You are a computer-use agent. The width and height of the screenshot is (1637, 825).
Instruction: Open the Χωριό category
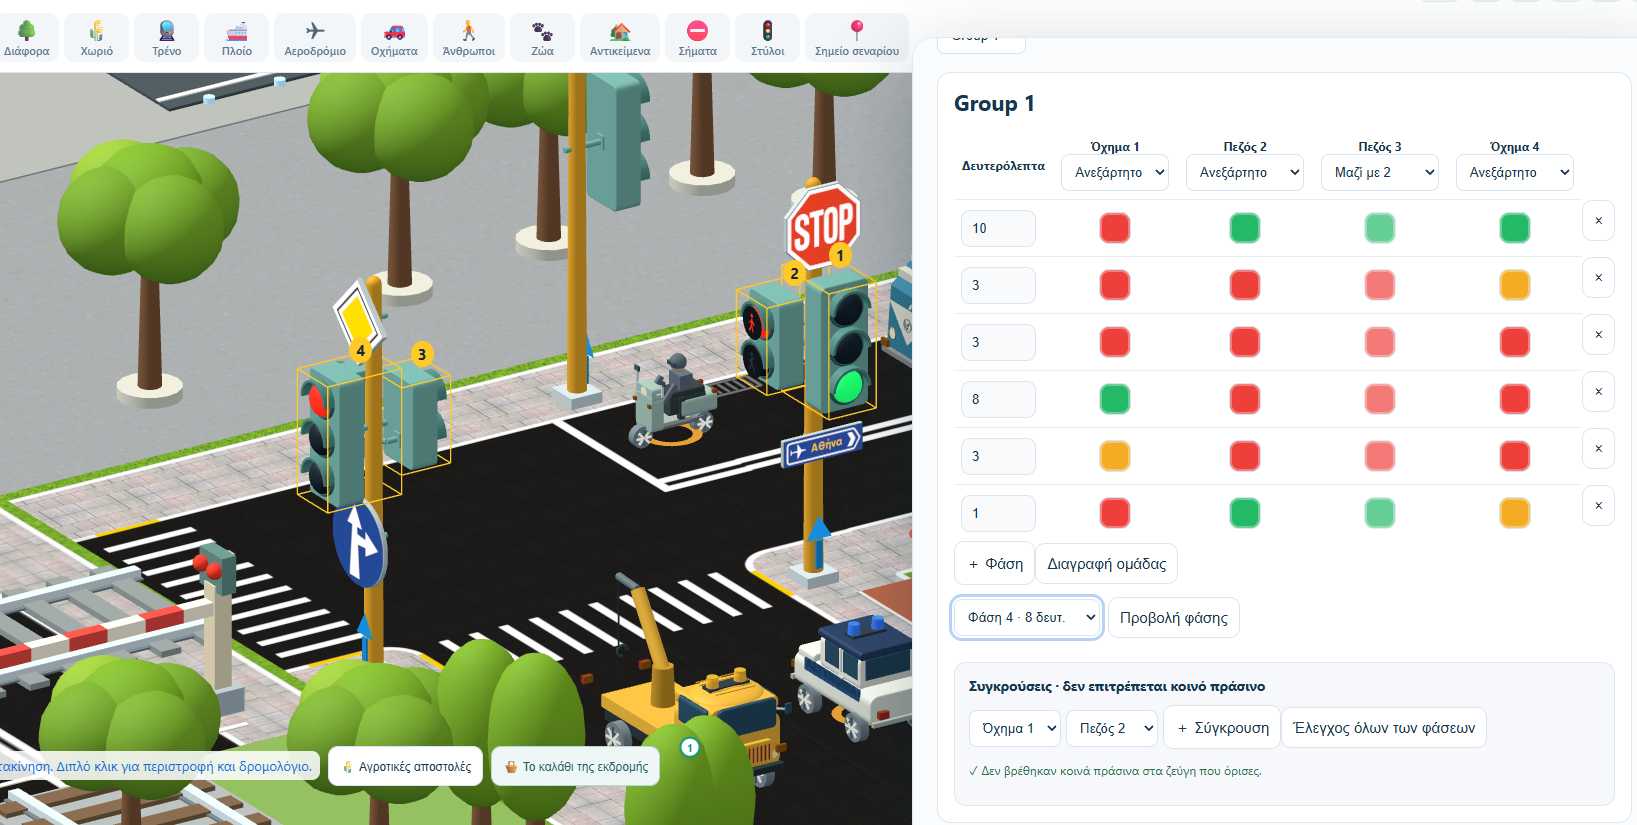pyautogui.click(x=97, y=38)
